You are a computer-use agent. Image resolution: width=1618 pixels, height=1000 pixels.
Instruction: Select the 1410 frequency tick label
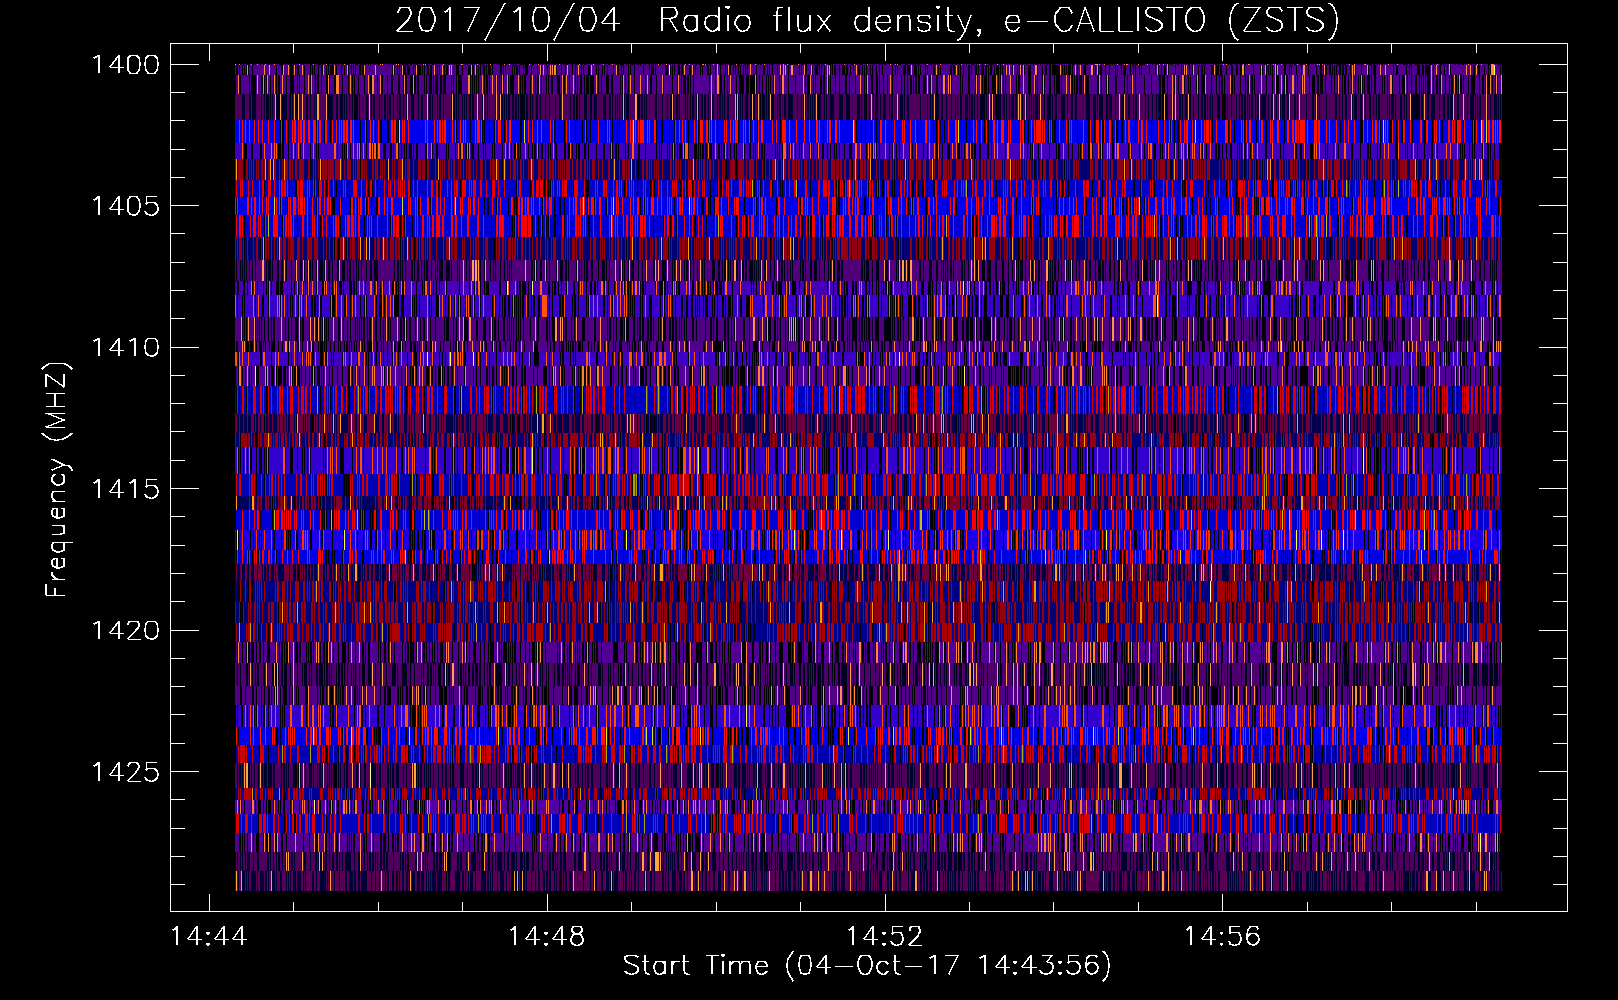pyautogui.click(x=126, y=348)
